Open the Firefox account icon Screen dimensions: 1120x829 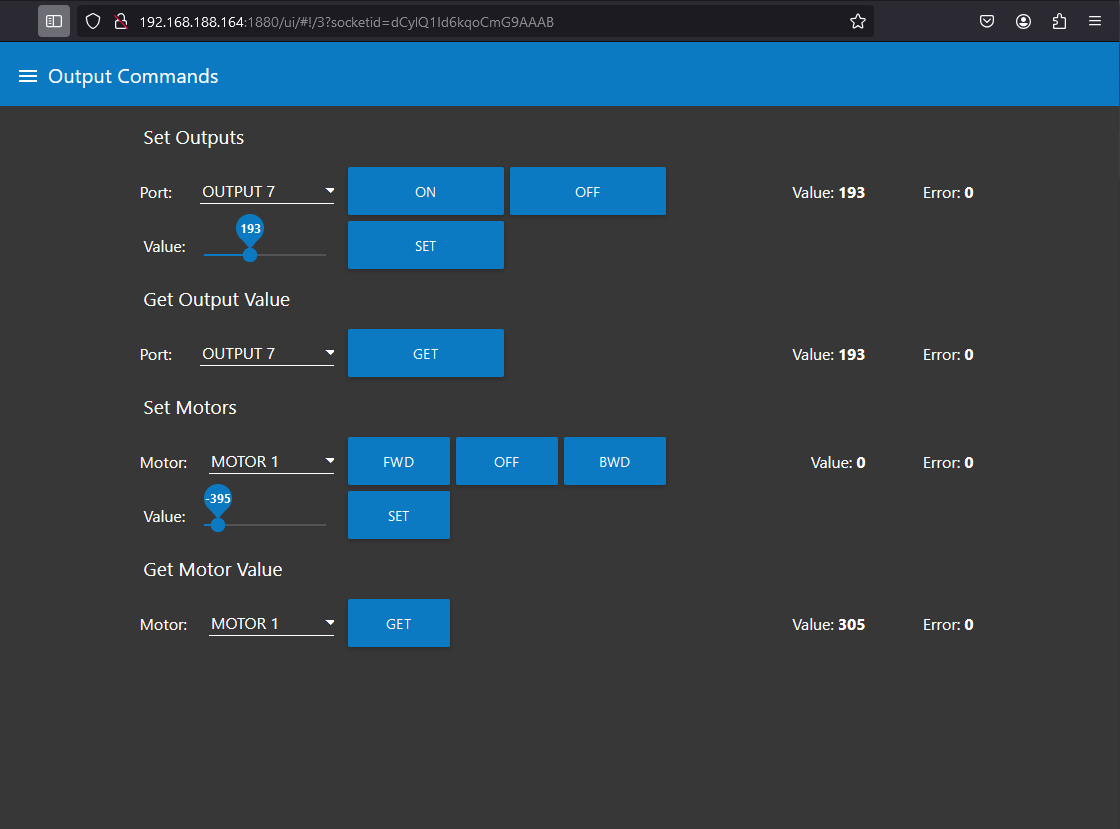(x=1024, y=21)
